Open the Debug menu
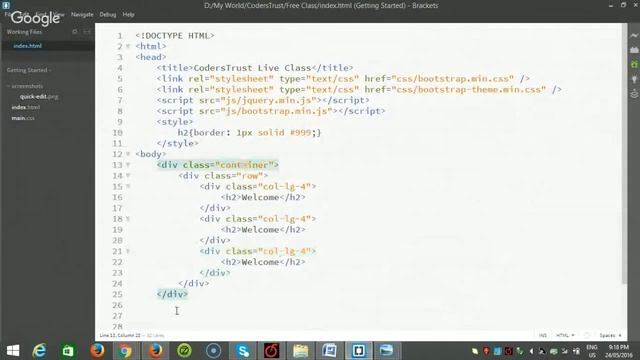The height and width of the screenshot is (360, 640). pyautogui.click(x=108, y=14)
